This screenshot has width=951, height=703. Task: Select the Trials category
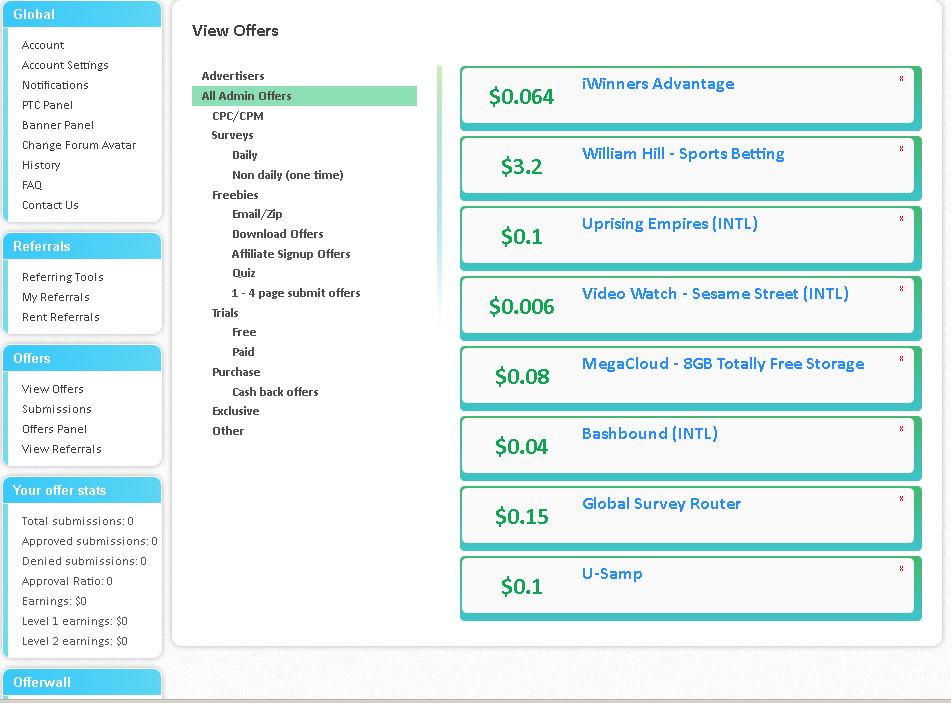pos(225,313)
